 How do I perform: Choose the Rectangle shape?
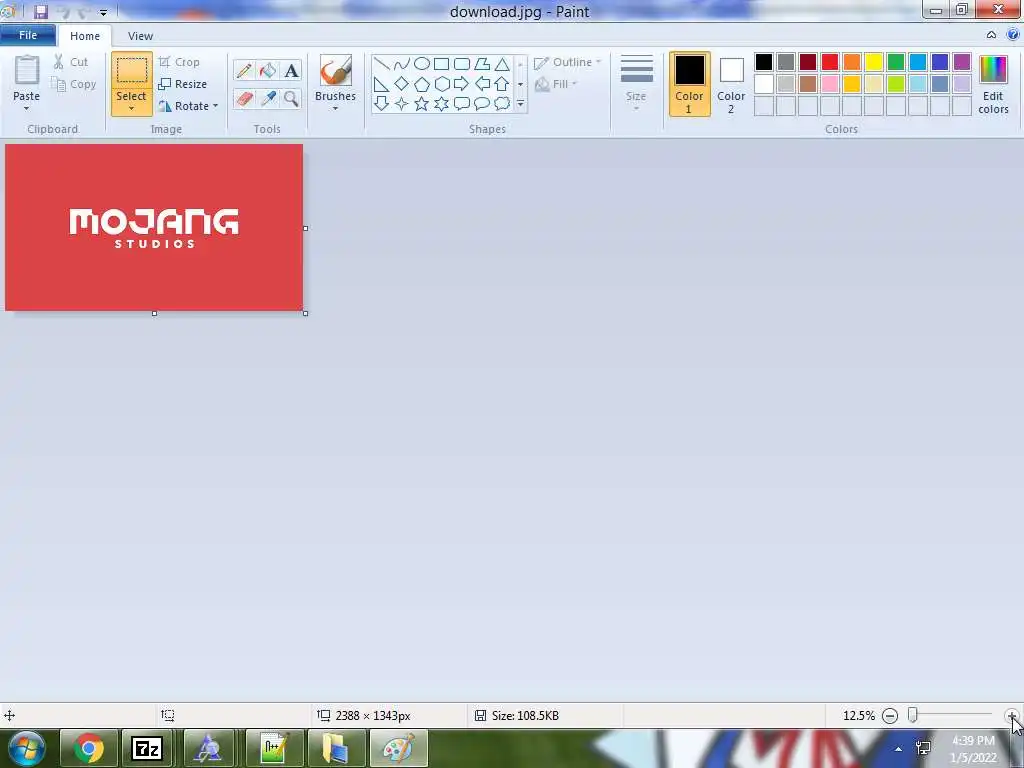[x=441, y=64]
